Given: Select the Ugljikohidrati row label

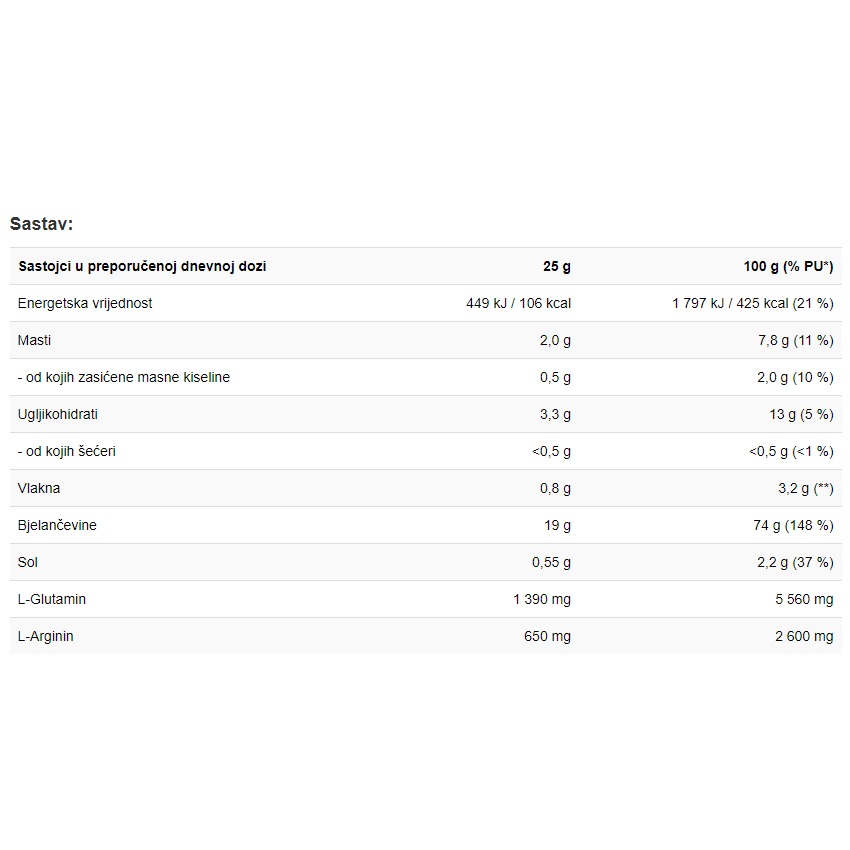Looking at the screenshot, I should click(x=58, y=414).
